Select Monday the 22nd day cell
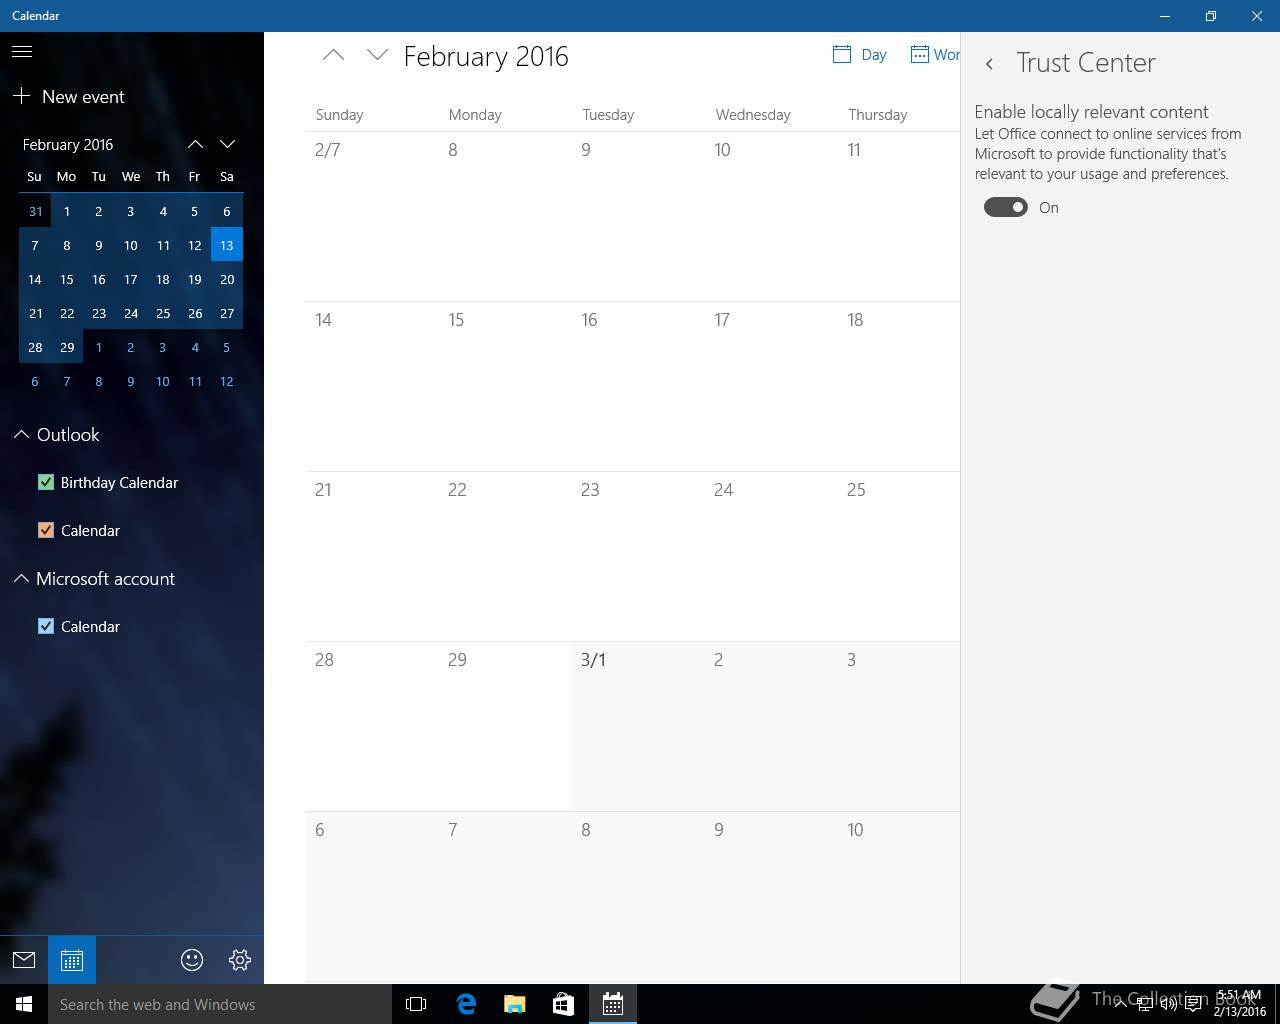1280x1024 pixels. pyautogui.click(x=505, y=556)
